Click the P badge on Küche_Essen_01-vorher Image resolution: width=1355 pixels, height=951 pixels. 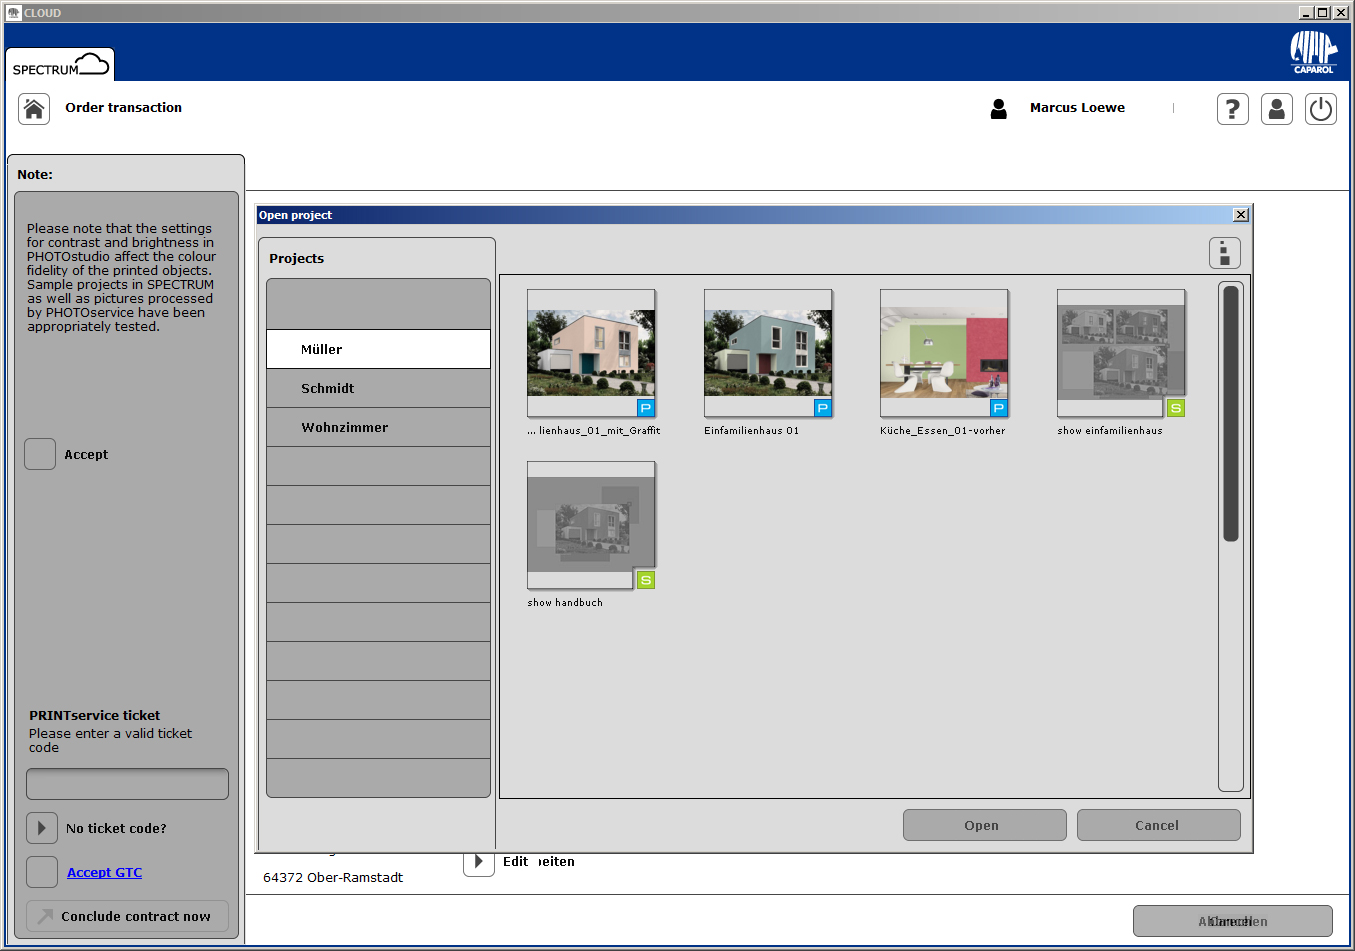coord(999,408)
